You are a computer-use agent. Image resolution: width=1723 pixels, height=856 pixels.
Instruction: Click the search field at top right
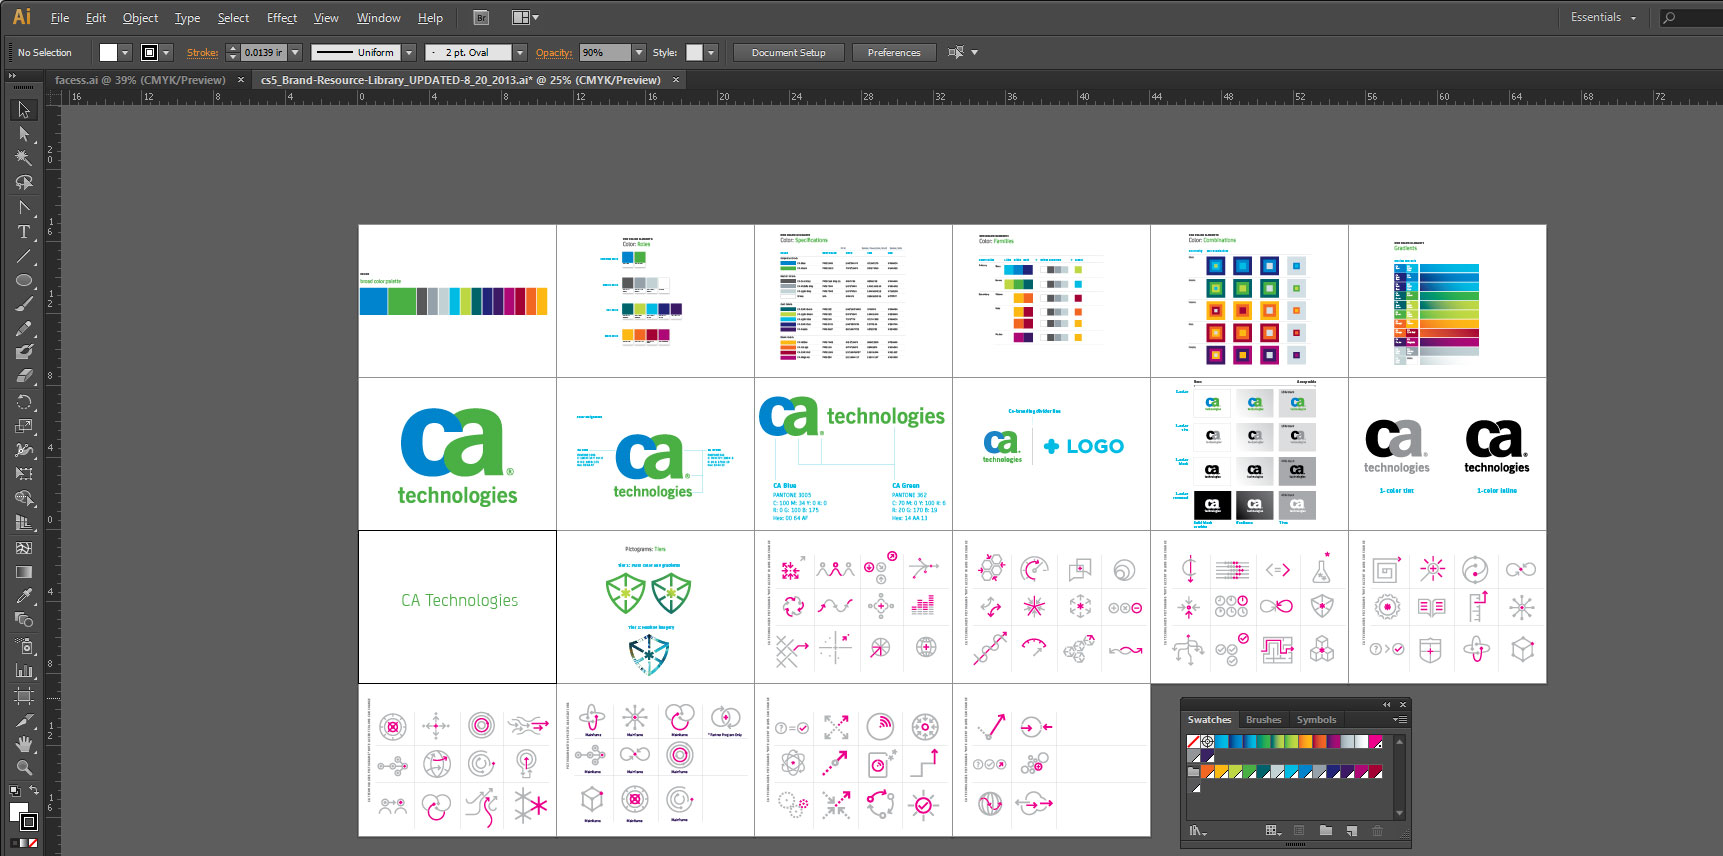point(1691,17)
